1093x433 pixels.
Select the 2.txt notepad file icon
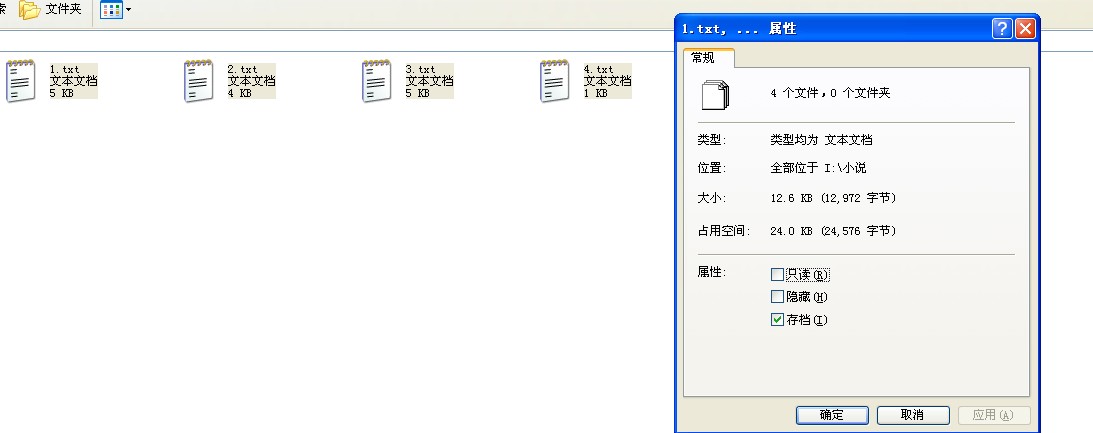199,81
